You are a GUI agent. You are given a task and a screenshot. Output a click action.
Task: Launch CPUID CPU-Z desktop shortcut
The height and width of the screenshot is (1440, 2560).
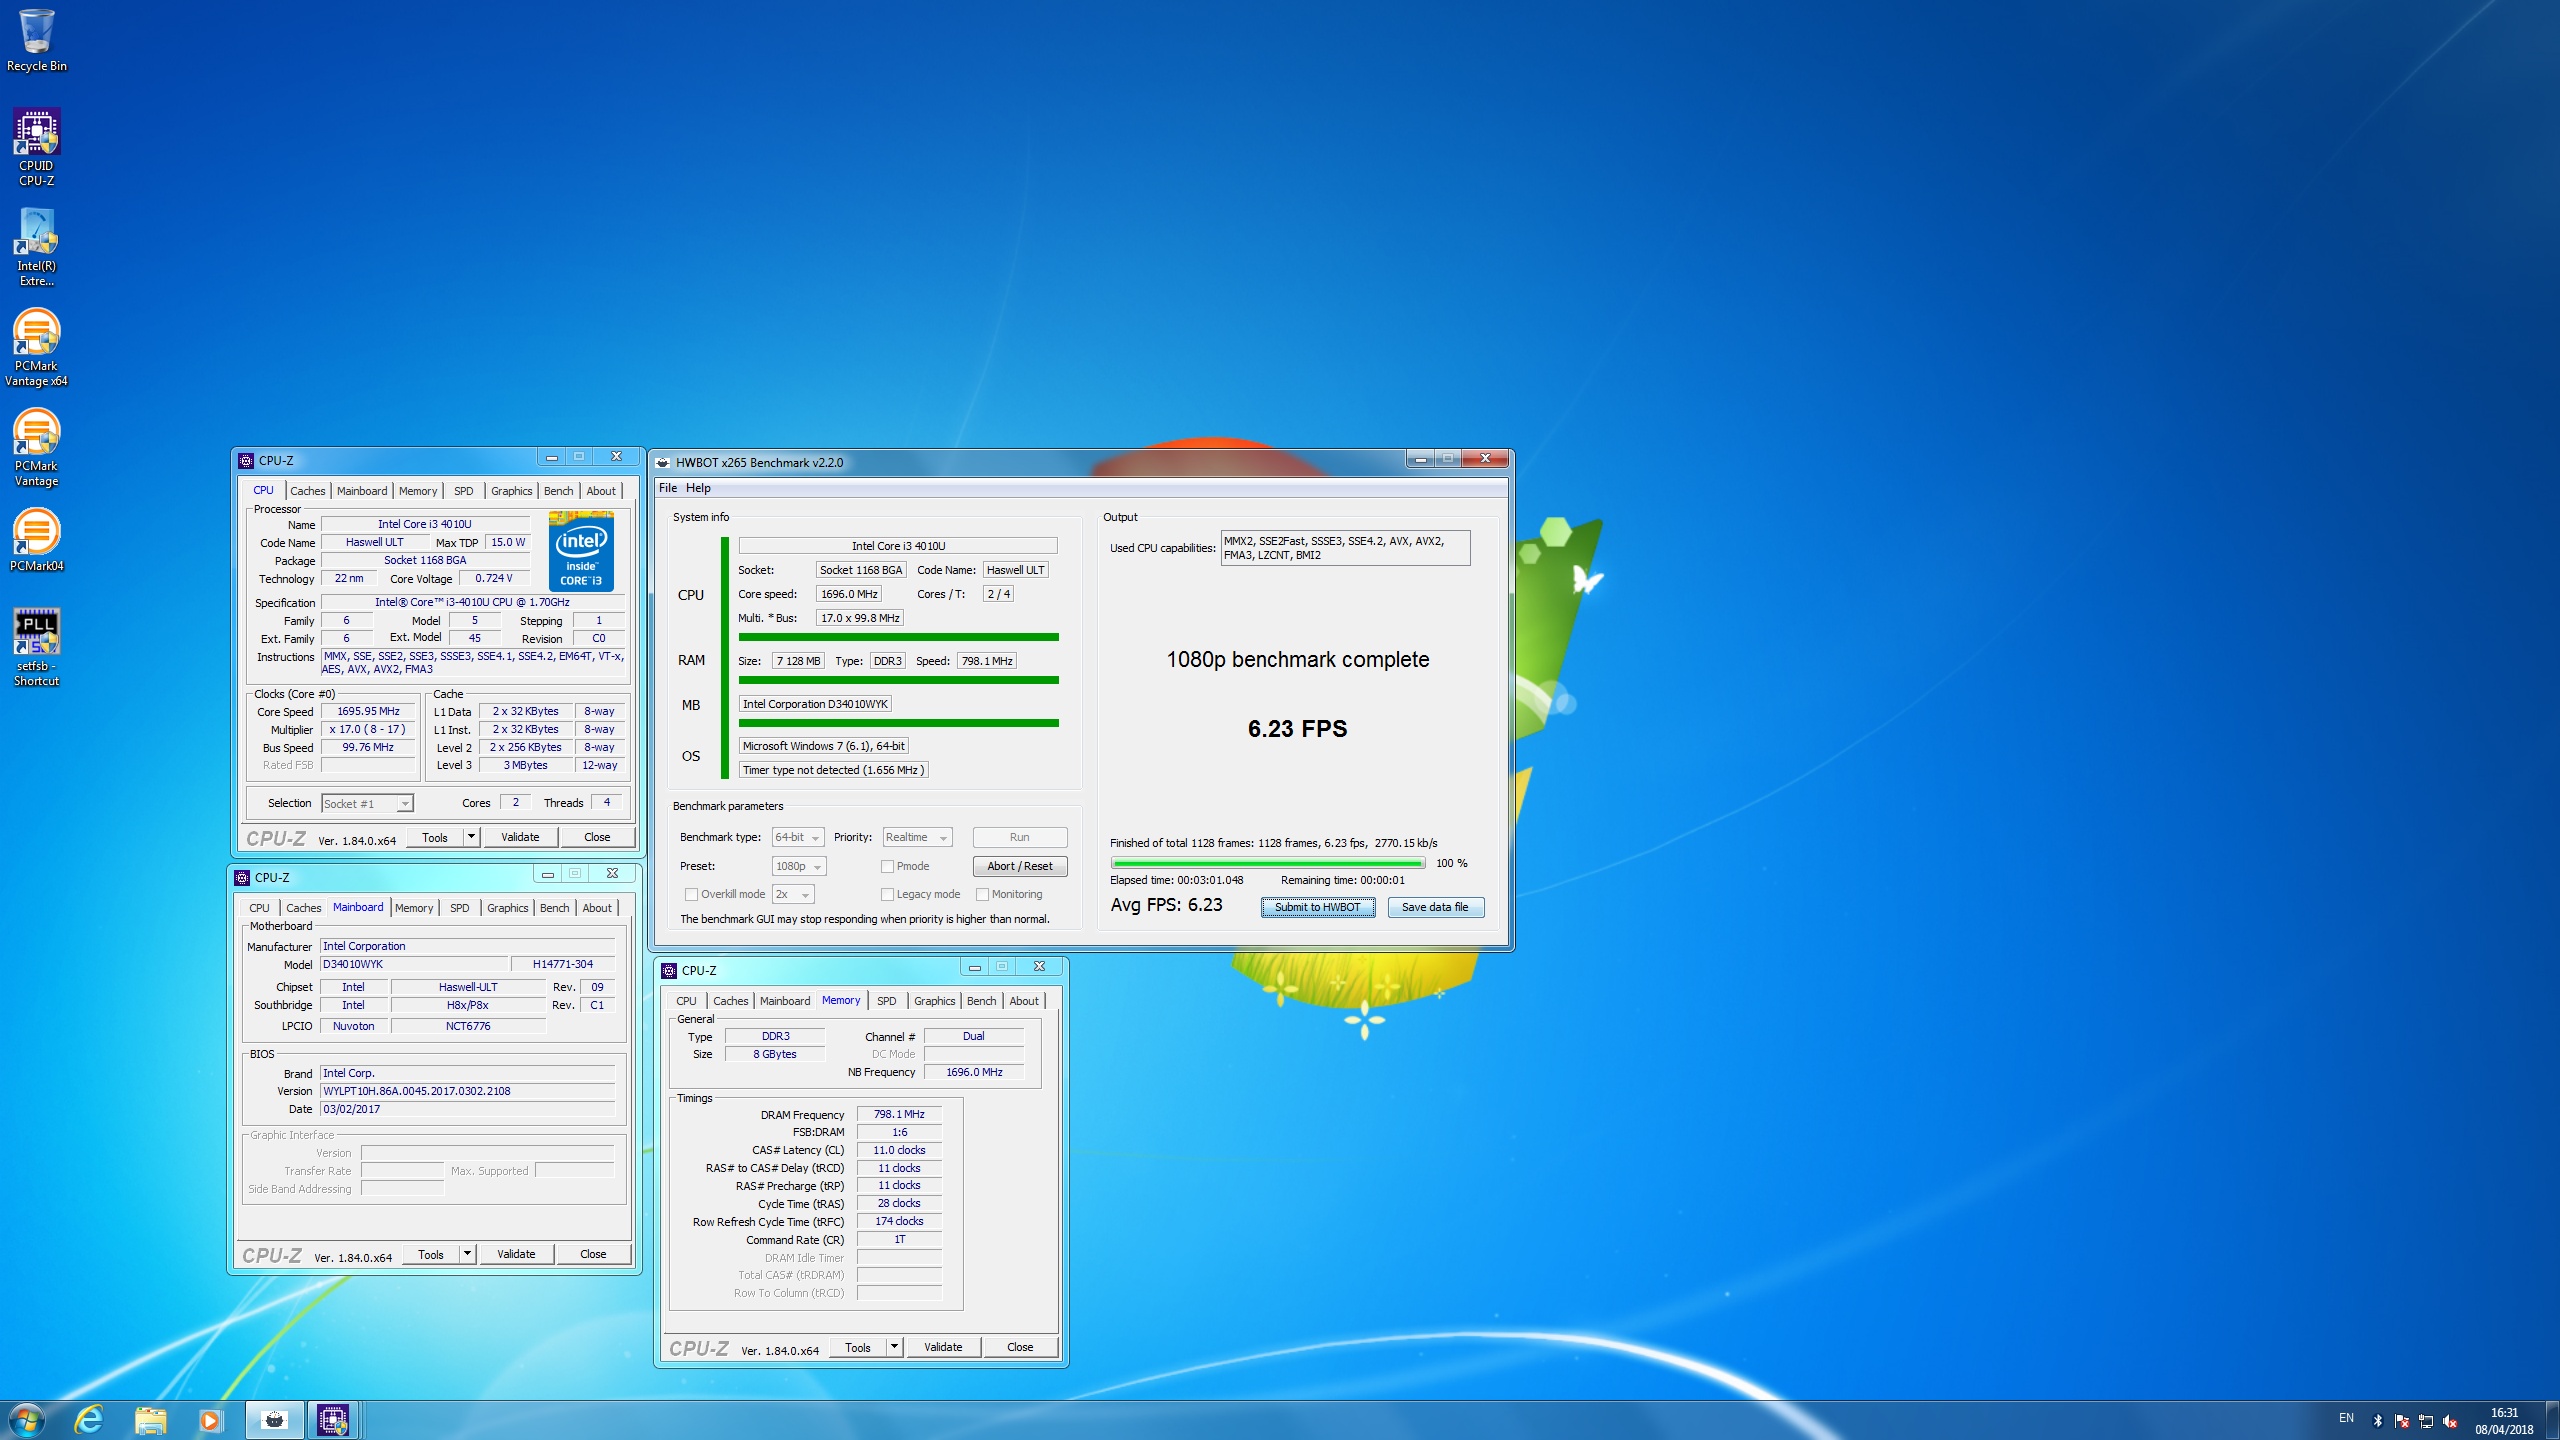point(36,147)
